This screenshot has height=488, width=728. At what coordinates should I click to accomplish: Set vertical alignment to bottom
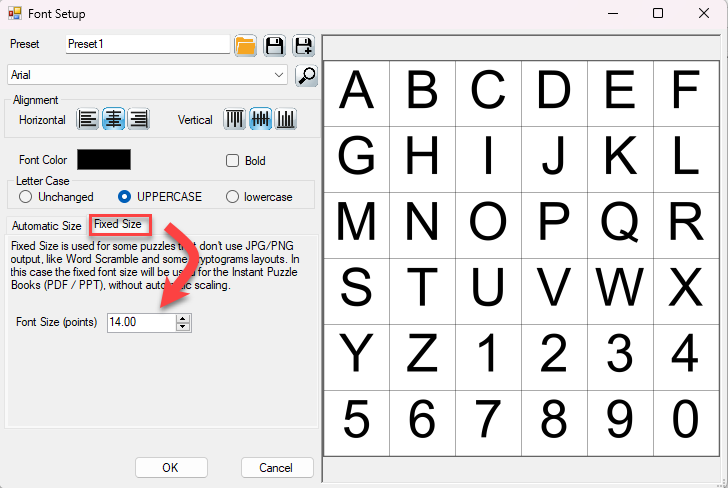(x=286, y=119)
